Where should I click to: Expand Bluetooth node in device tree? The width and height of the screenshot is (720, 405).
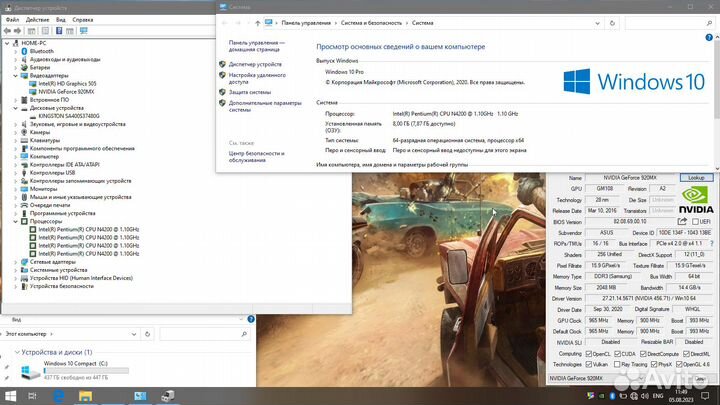(x=16, y=51)
